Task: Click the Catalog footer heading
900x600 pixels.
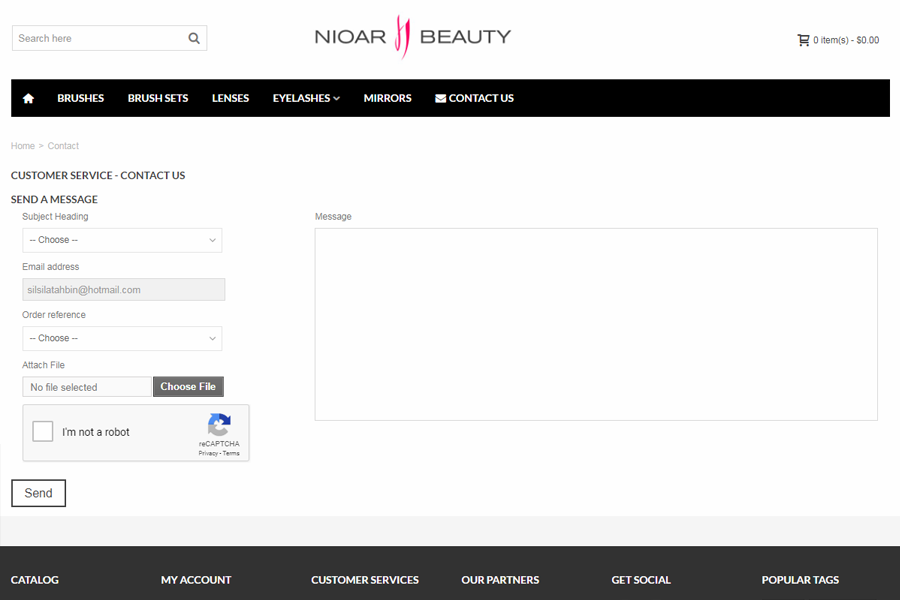Action: pyautogui.click(x=34, y=580)
